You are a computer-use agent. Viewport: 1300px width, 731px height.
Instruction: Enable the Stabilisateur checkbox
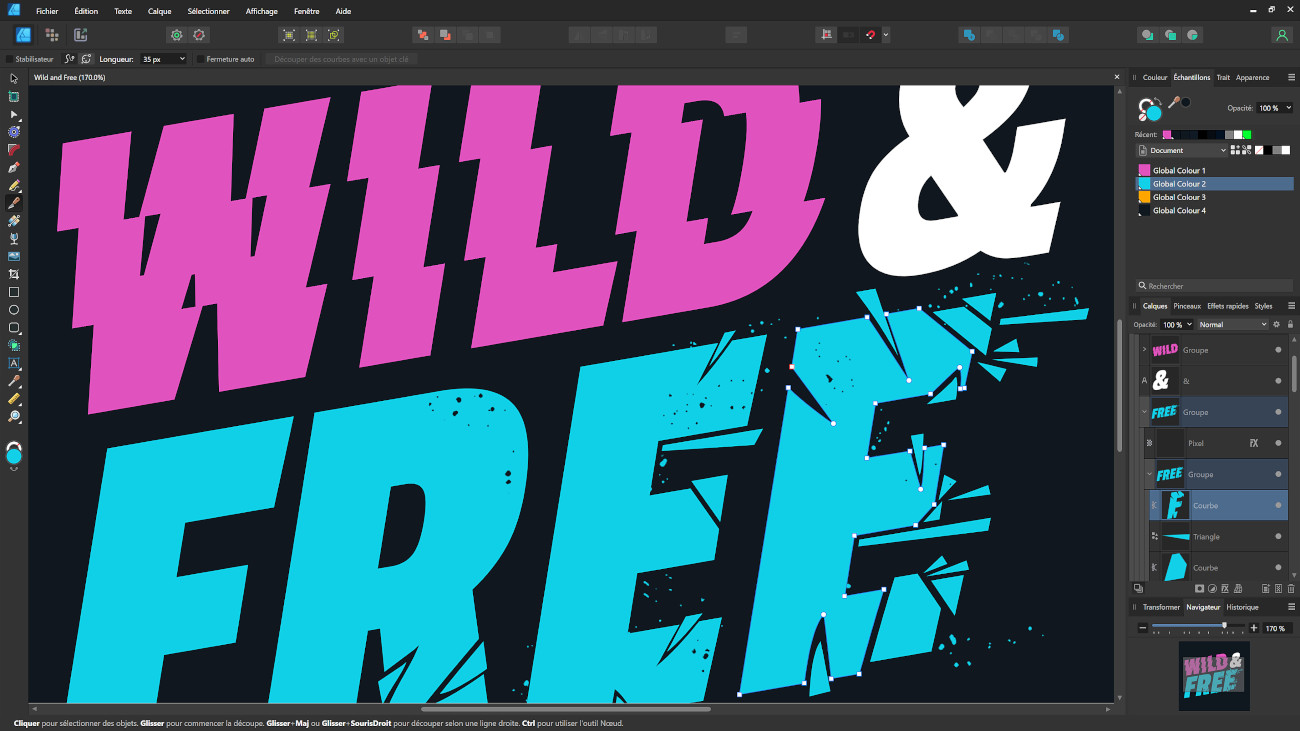[9, 59]
